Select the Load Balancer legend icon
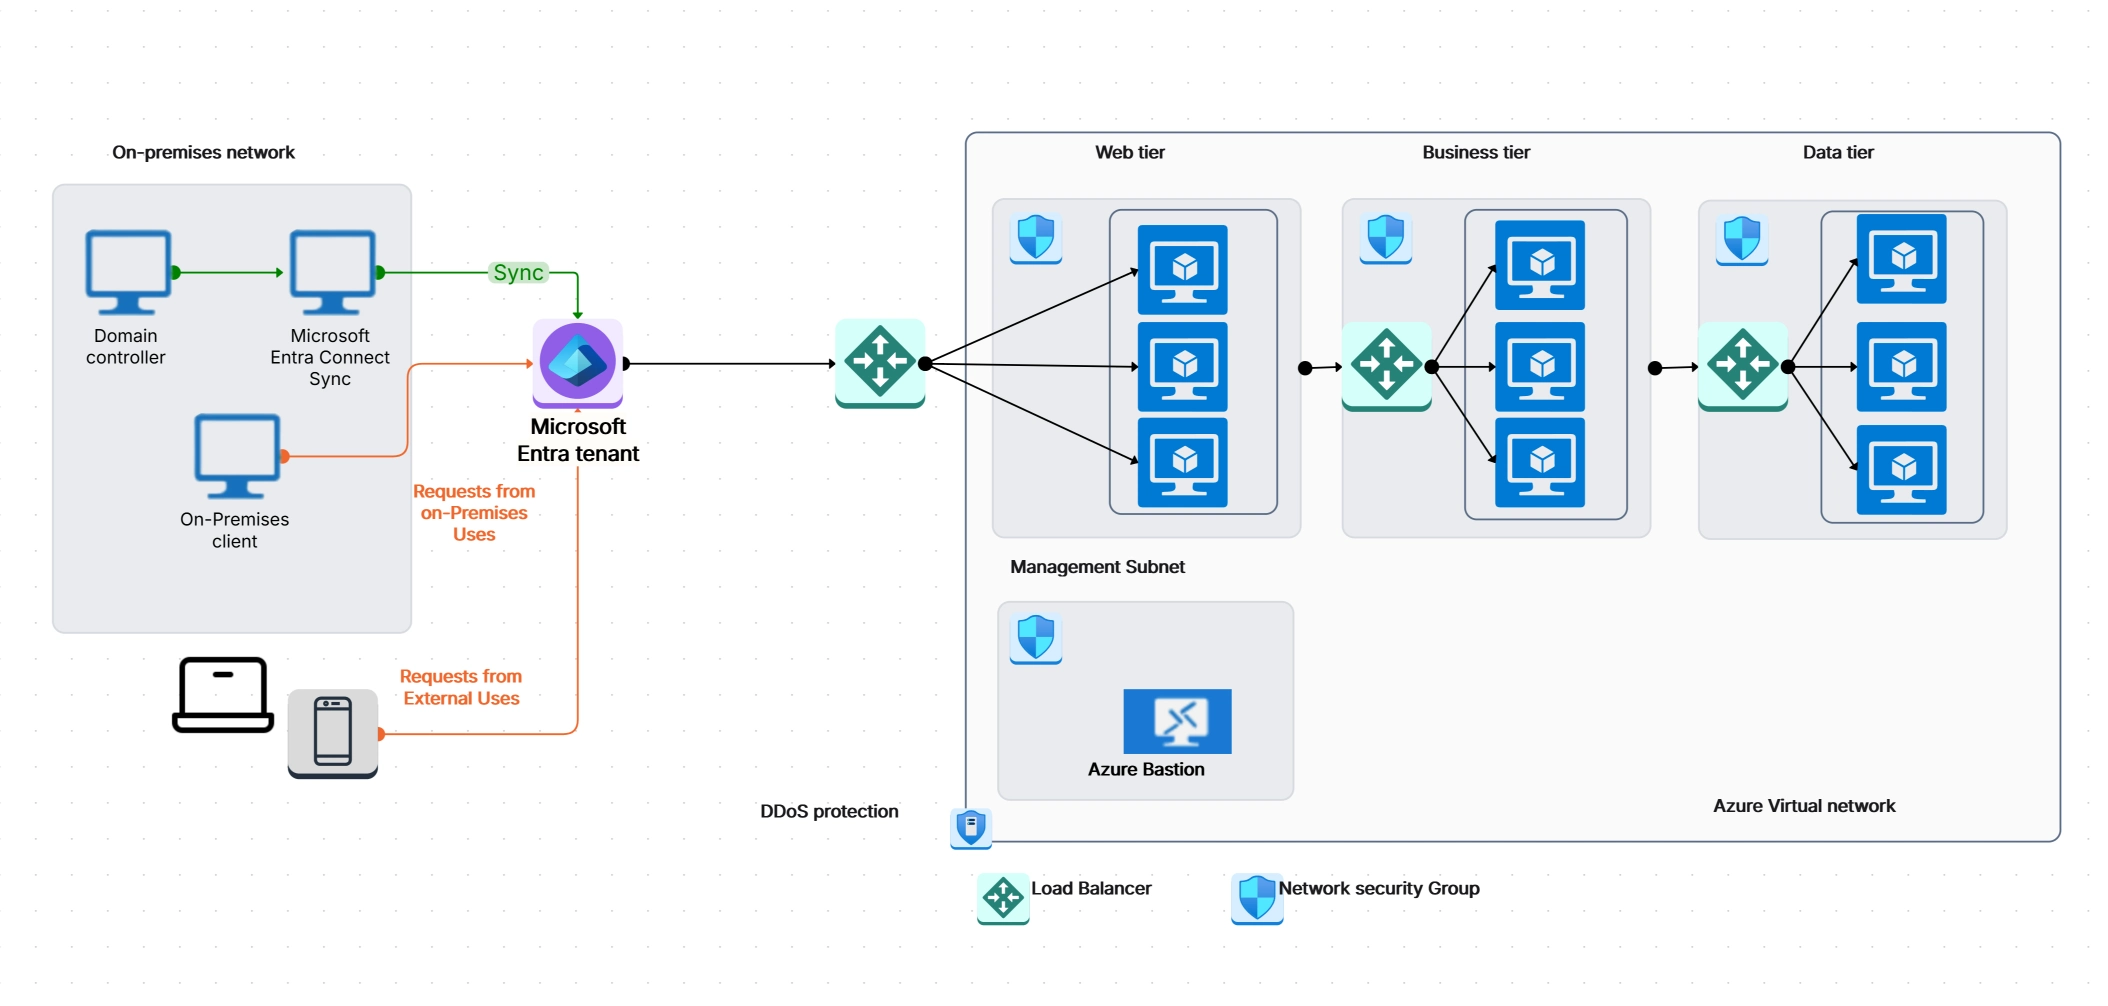 (1003, 898)
